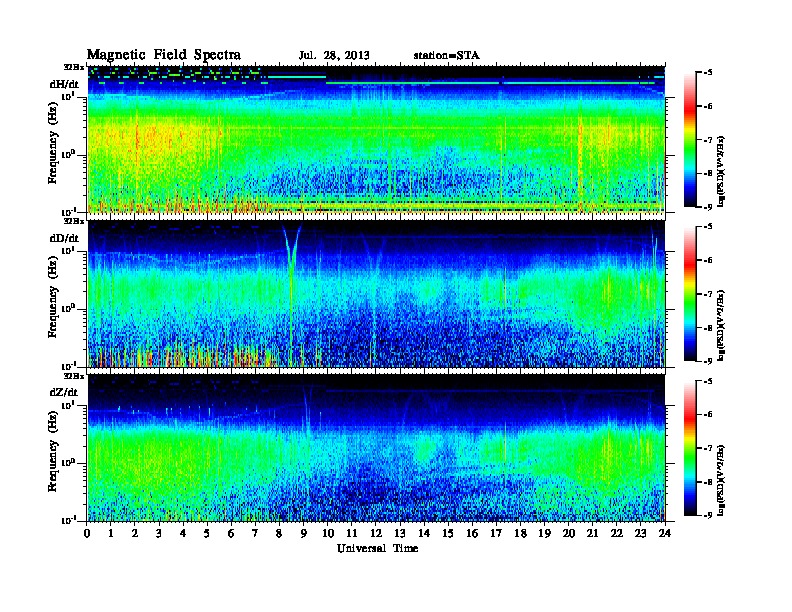Click the "-9" tick on dZ/dt color bar
The width and height of the screenshot is (792, 612).
(708, 515)
